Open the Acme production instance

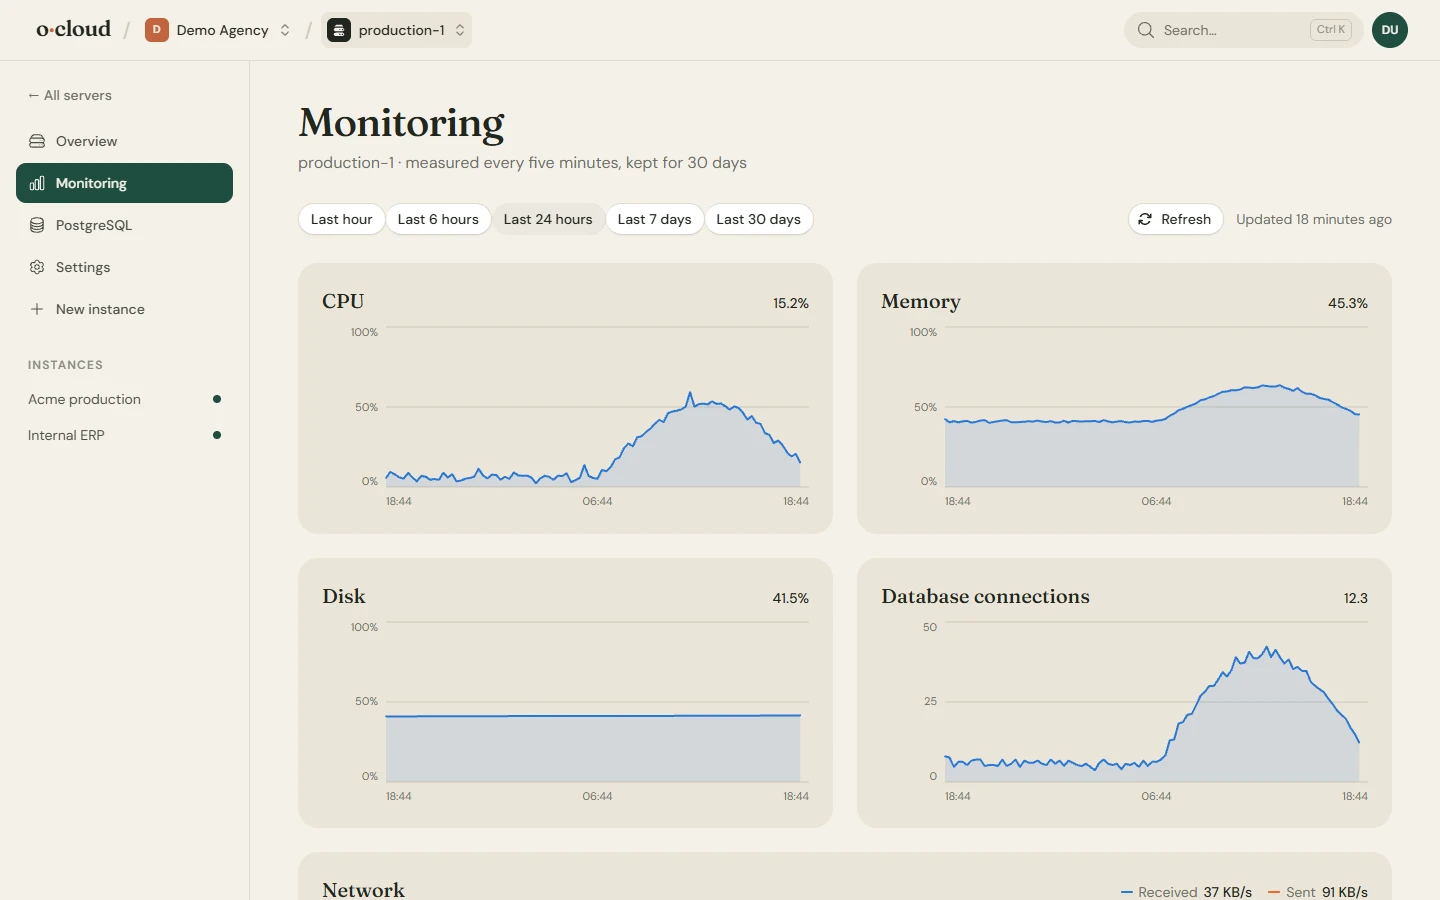click(124, 399)
